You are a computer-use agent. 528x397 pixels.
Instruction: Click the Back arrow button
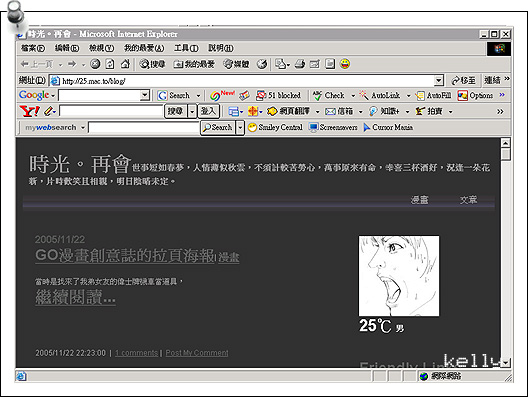(x=36, y=64)
